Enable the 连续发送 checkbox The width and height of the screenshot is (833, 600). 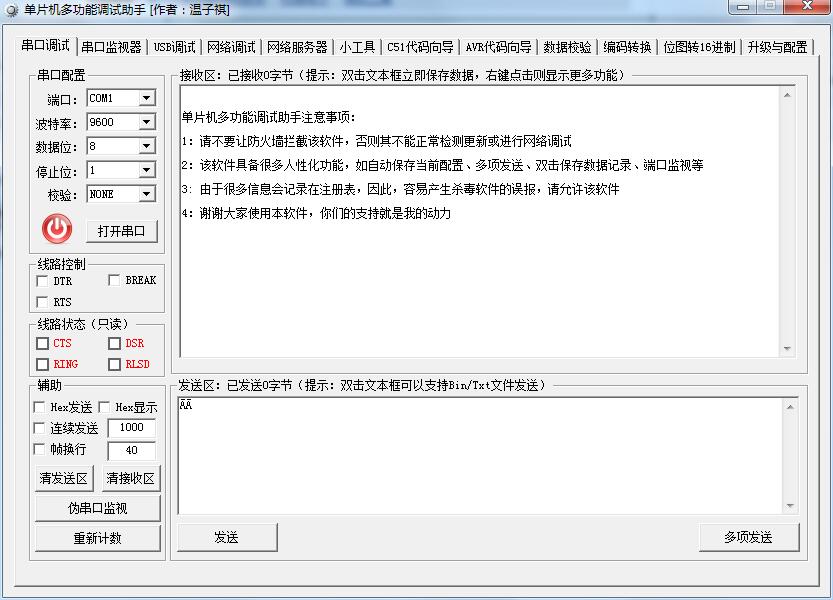coord(40,428)
